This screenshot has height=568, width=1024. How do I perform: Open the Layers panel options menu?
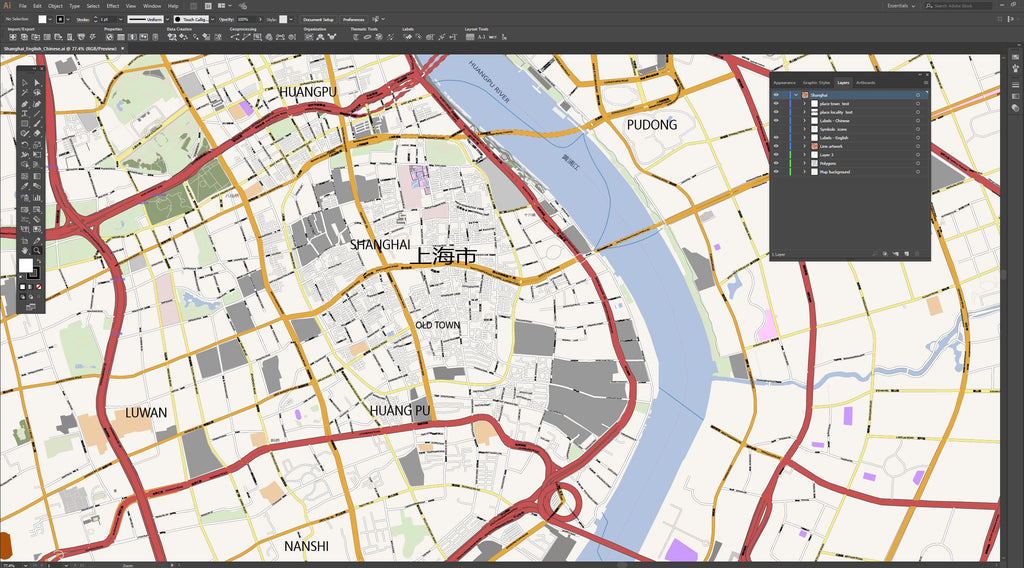925,82
